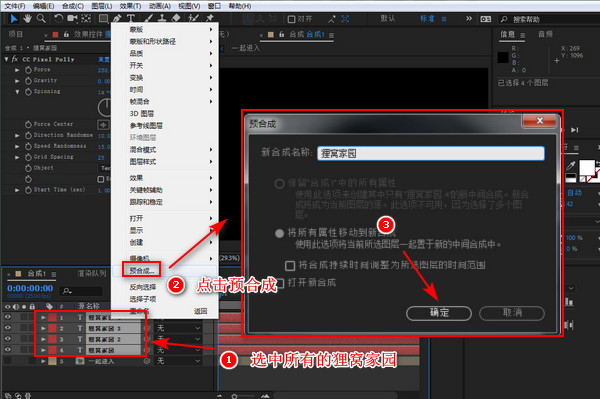Click the white fill color swatch
This screenshot has height=399, width=600.
(x=587, y=168)
